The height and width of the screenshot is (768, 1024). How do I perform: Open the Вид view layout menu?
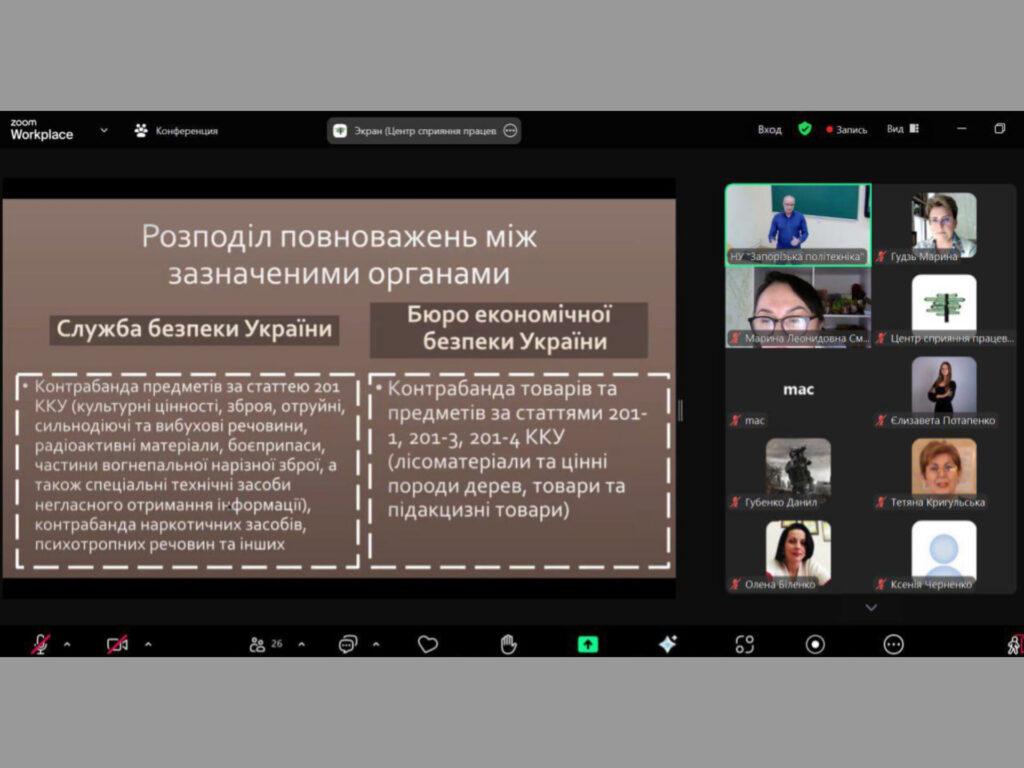pos(902,129)
